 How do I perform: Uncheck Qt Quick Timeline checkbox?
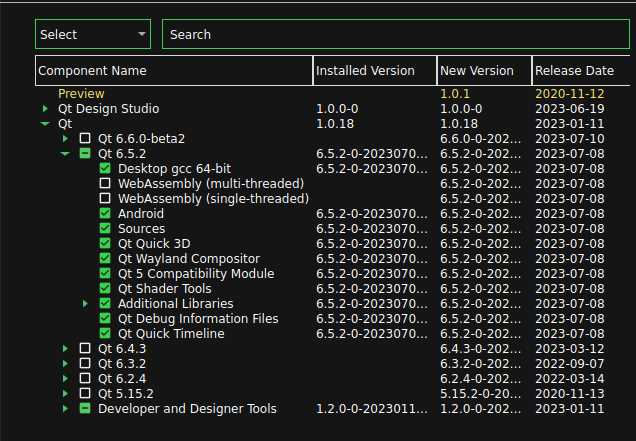point(105,333)
